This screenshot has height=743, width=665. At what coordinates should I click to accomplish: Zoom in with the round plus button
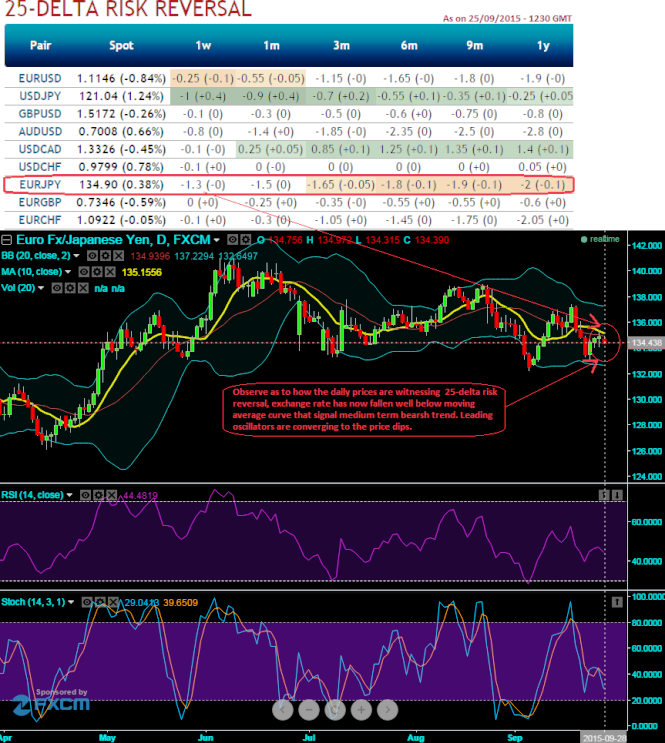pyautogui.click(x=361, y=710)
